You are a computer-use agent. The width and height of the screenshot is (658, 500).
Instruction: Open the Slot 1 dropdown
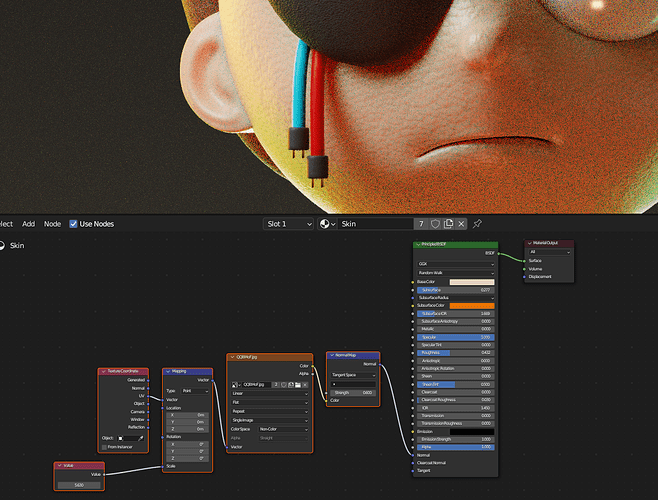pos(288,224)
